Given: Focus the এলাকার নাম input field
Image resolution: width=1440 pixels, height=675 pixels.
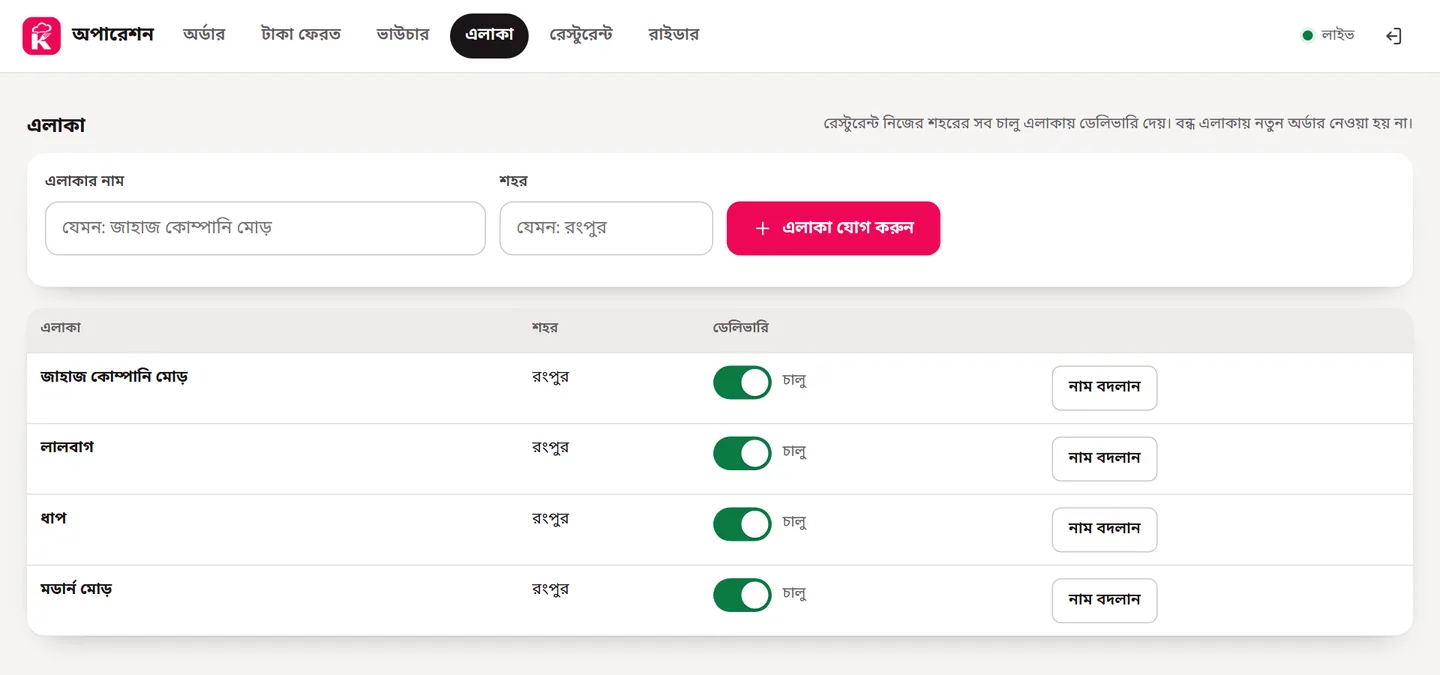Looking at the screenshot, I should 265,228.
